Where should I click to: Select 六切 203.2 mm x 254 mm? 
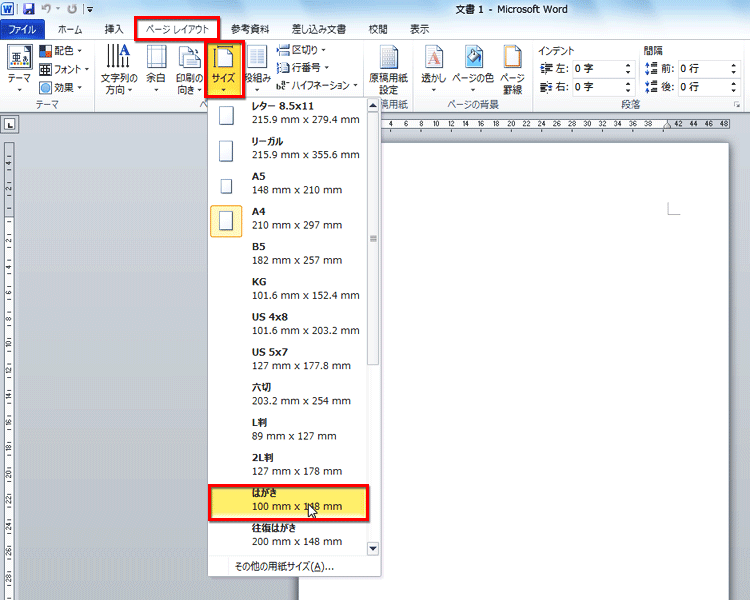(288, 394)
